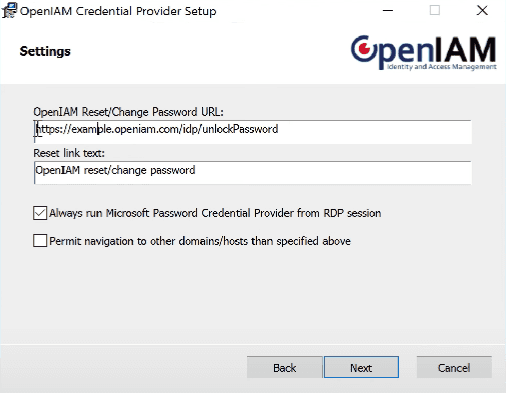This screenshot has width=506, height=393.
Task: Click the red dot in the OpenIAM logo
Action: (x=365, y=49)
